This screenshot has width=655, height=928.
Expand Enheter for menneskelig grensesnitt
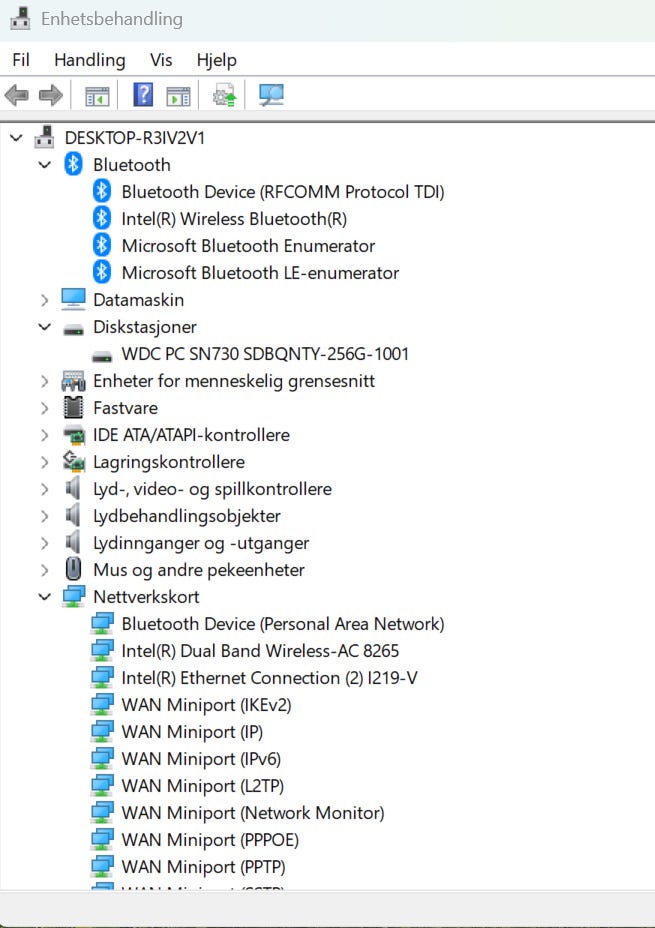pyautogui.click(x=44, y=381)
